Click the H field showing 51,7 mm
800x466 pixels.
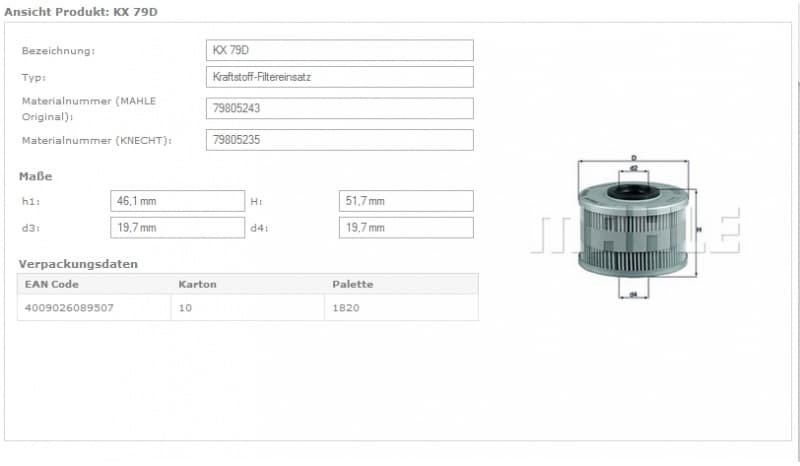tap(406, 201)
